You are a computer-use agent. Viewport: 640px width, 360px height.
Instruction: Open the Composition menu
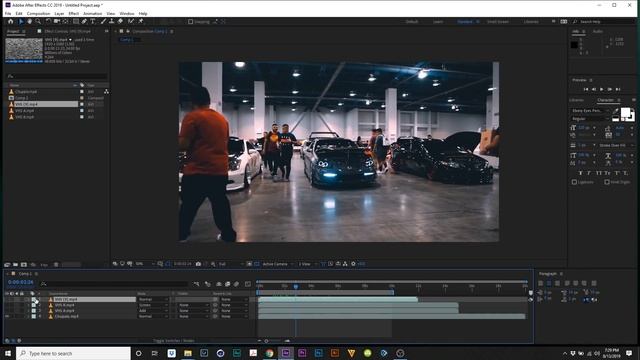(38, 13)
